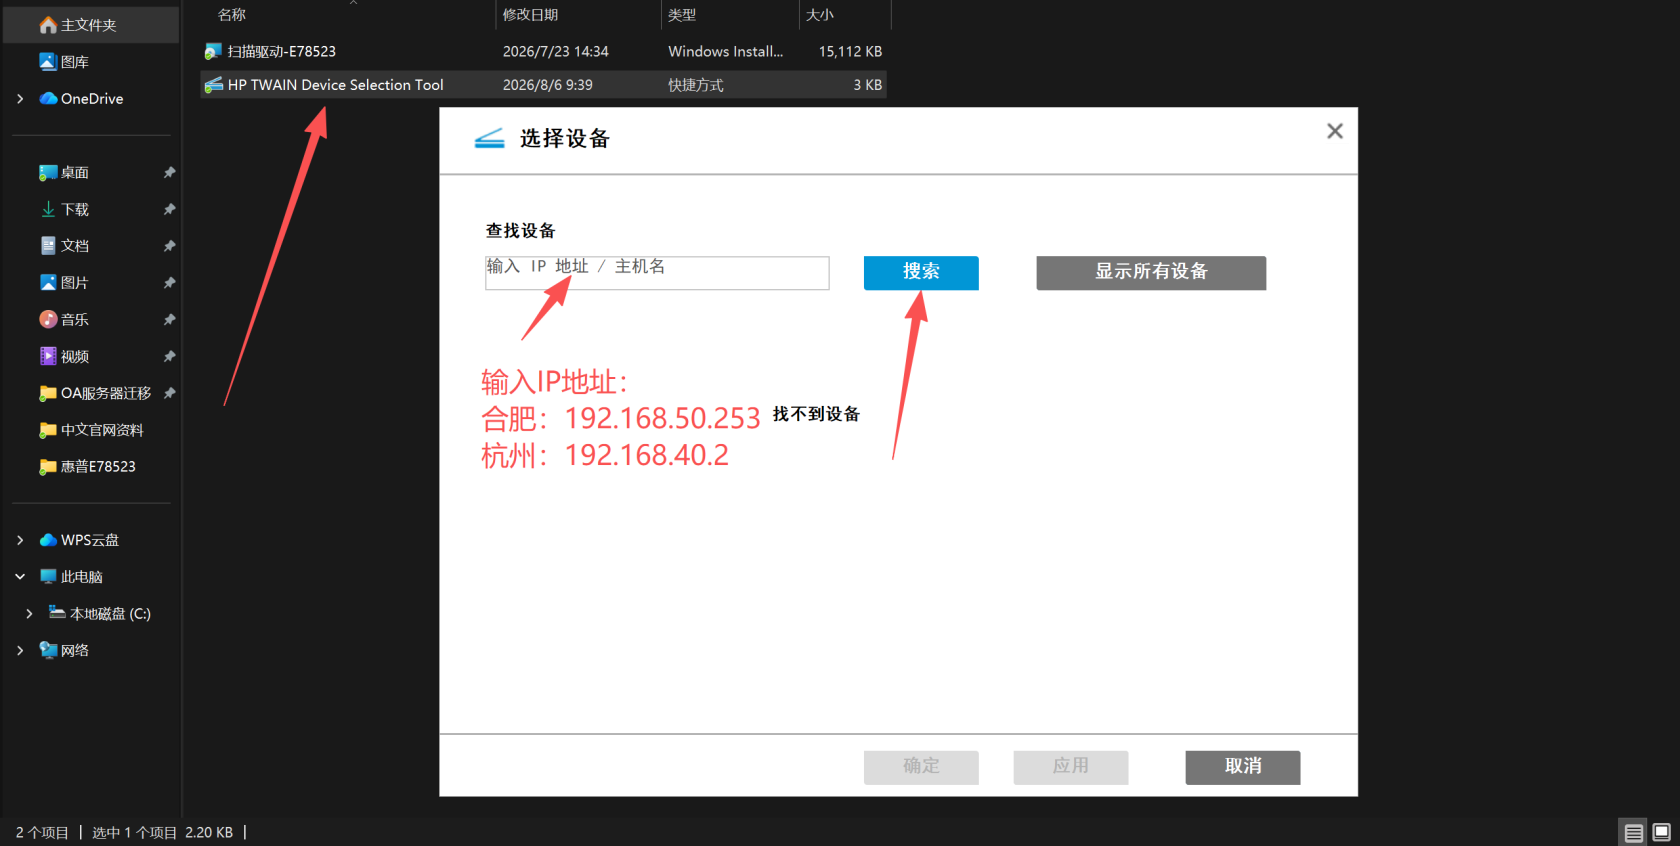Screen dimensions: 1680x846
Task: Select the 扫描驱动-E78523 file row
Action: 544,51
